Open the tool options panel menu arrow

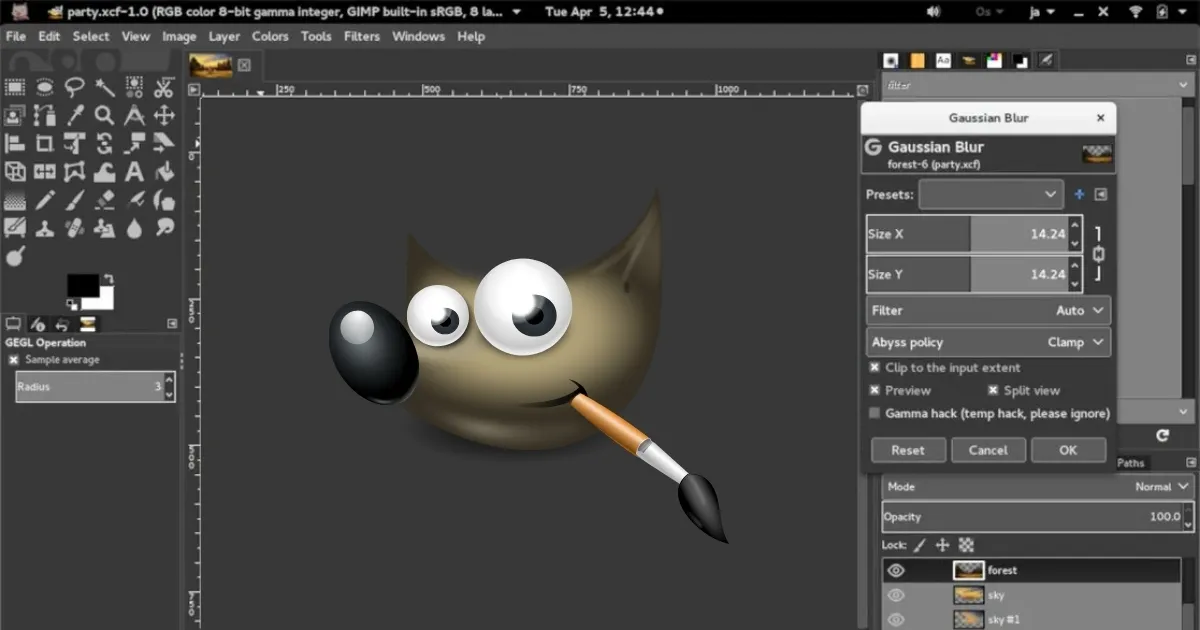(172, 324)
